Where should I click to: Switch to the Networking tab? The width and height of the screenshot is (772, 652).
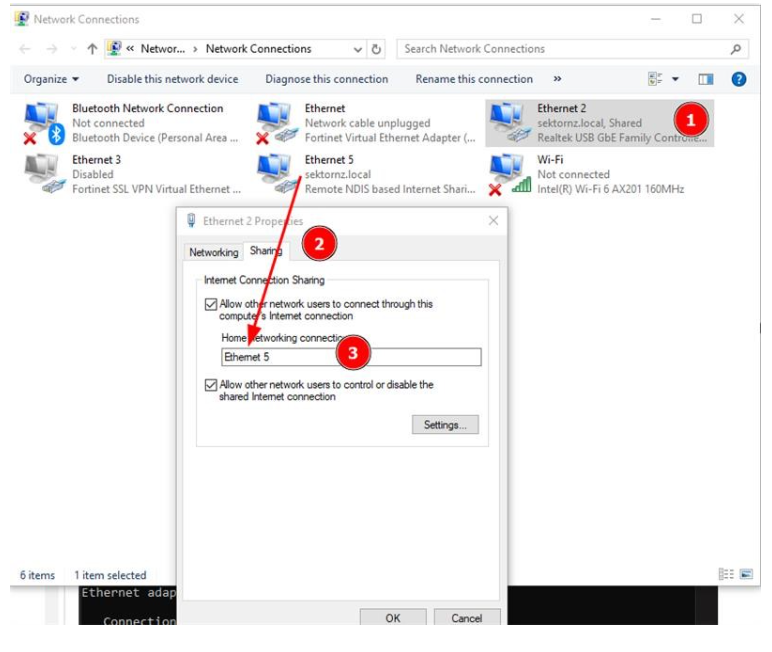pyautogui.click(x=214, y=252)
